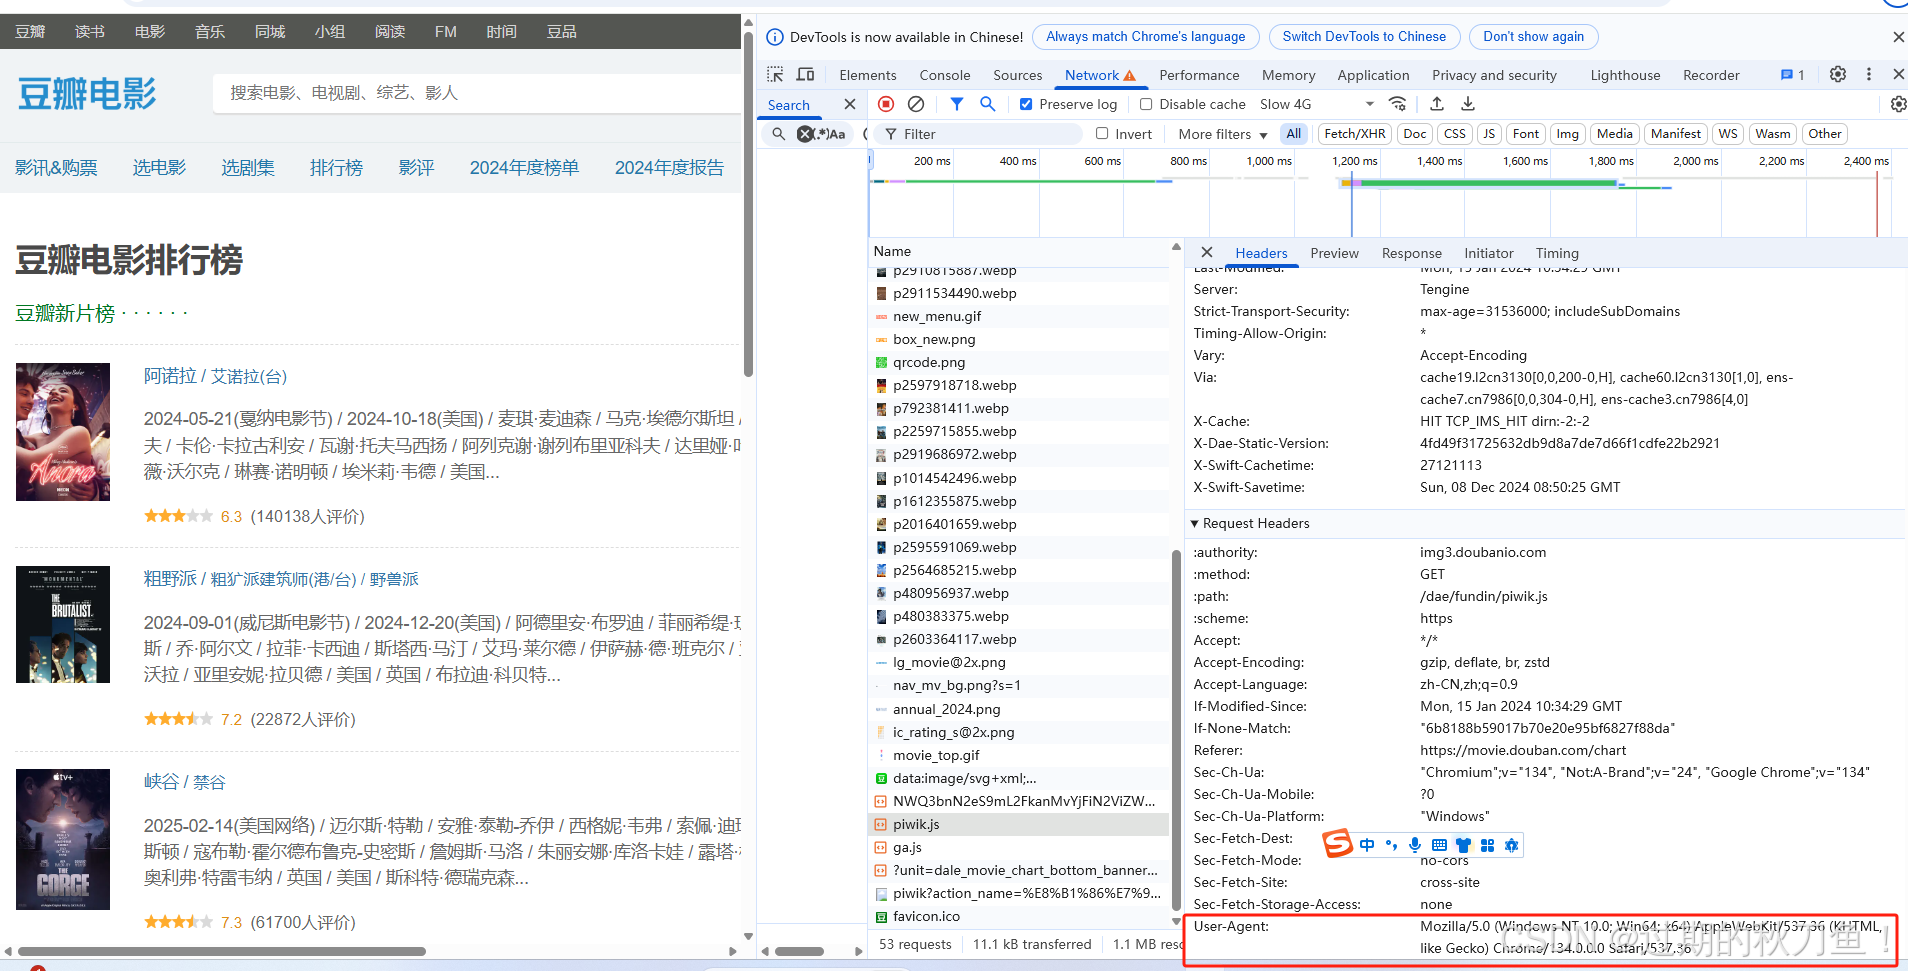Select the All request type filter

click(x=1294, y=134)
